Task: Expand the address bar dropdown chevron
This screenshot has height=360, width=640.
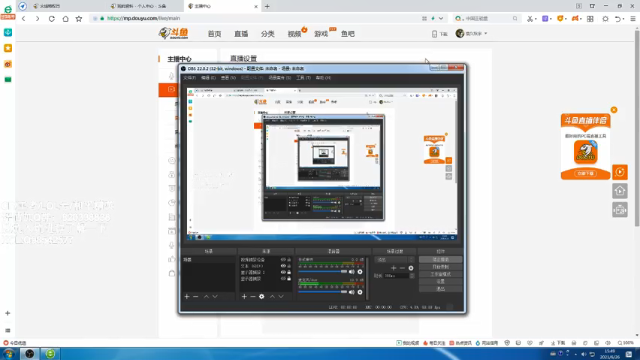Action: [441, 18]
